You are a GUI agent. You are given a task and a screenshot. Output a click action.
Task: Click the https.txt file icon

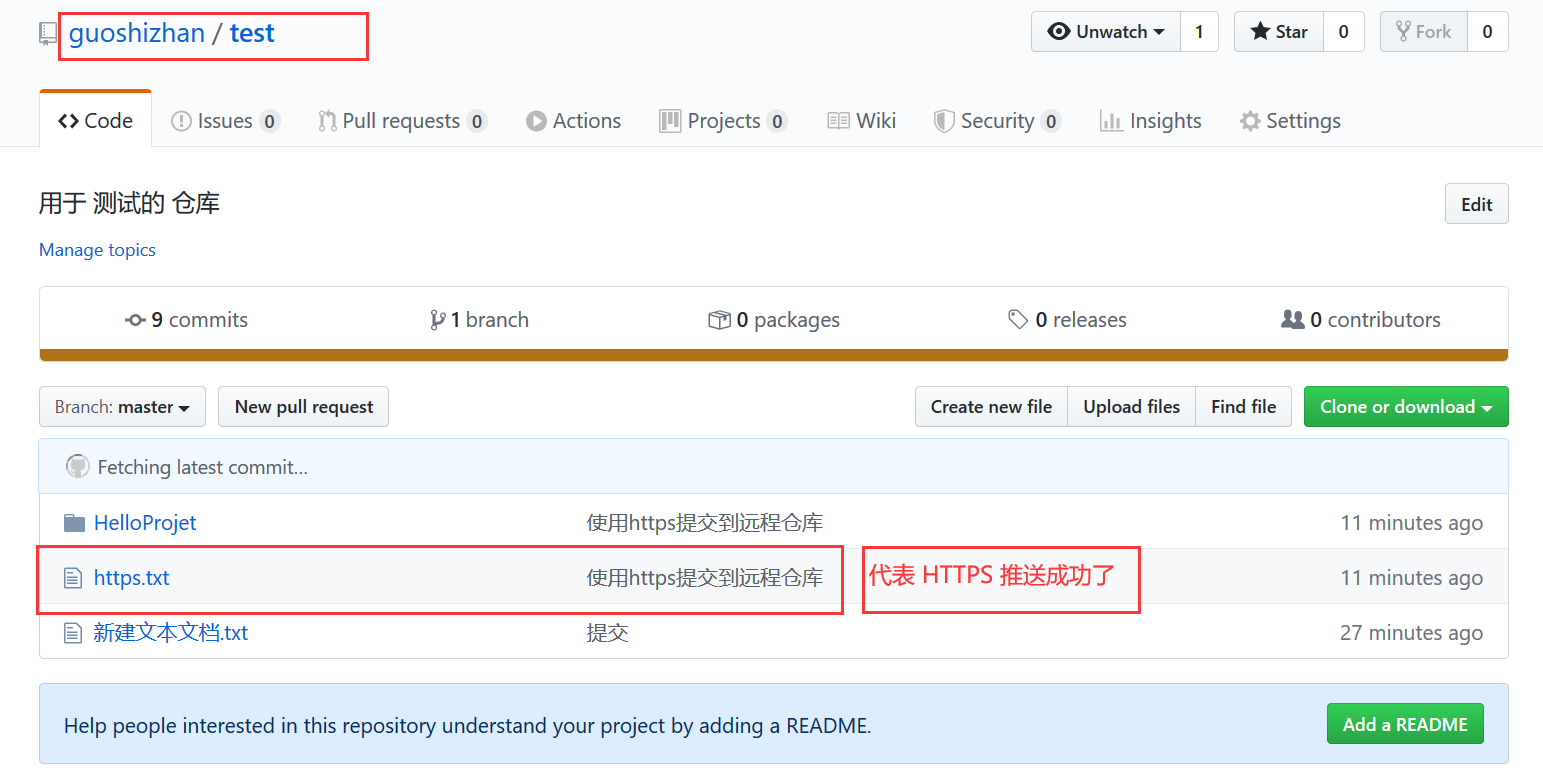pos(72,578)
